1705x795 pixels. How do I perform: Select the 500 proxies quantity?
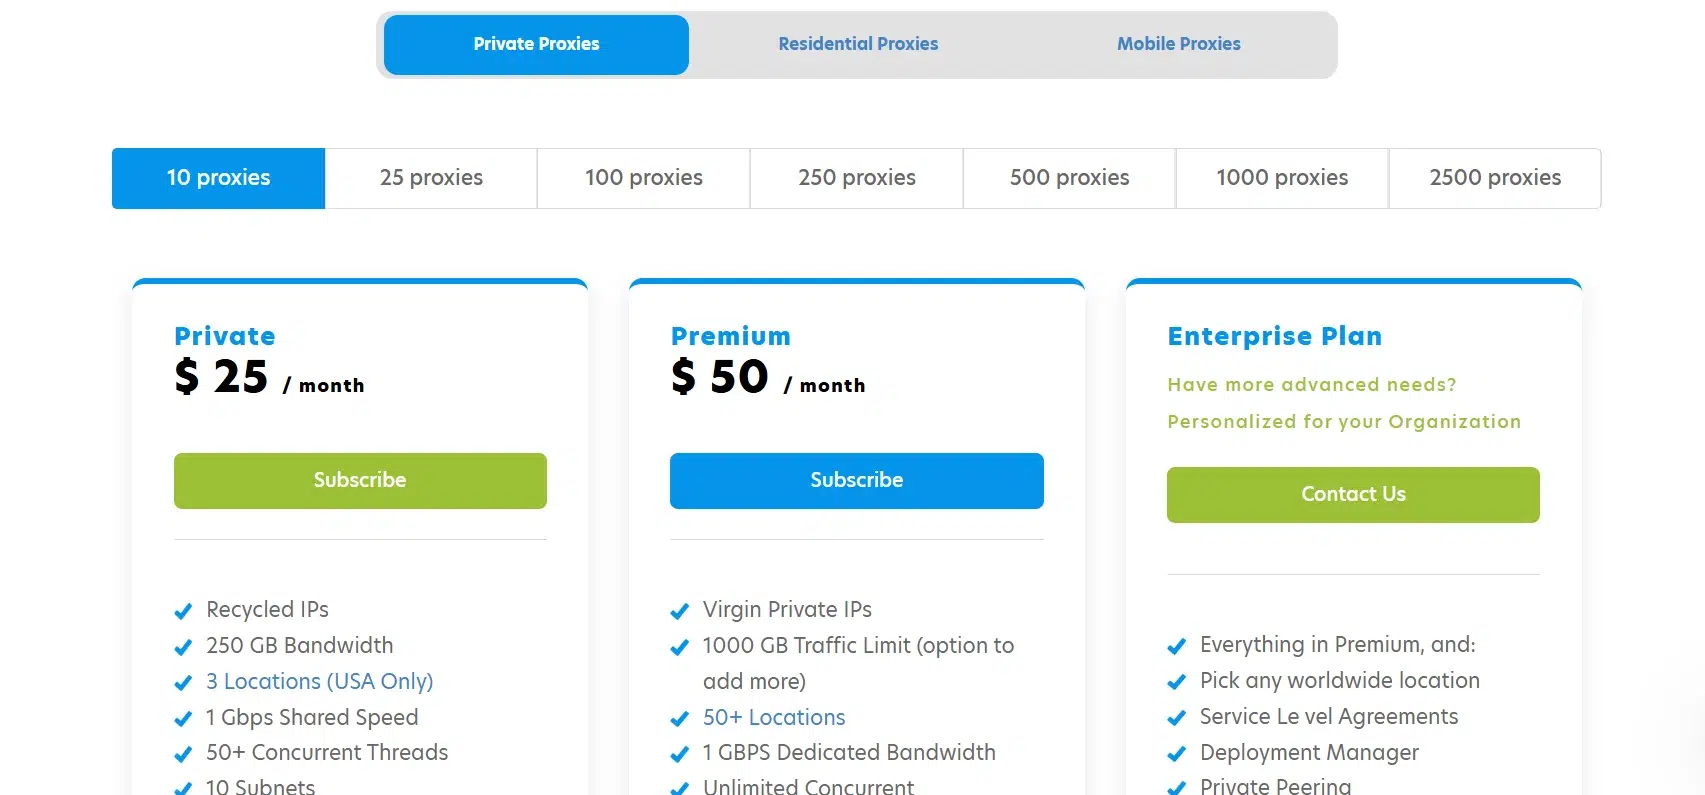pyautogui.click(x=1069, y=178)
